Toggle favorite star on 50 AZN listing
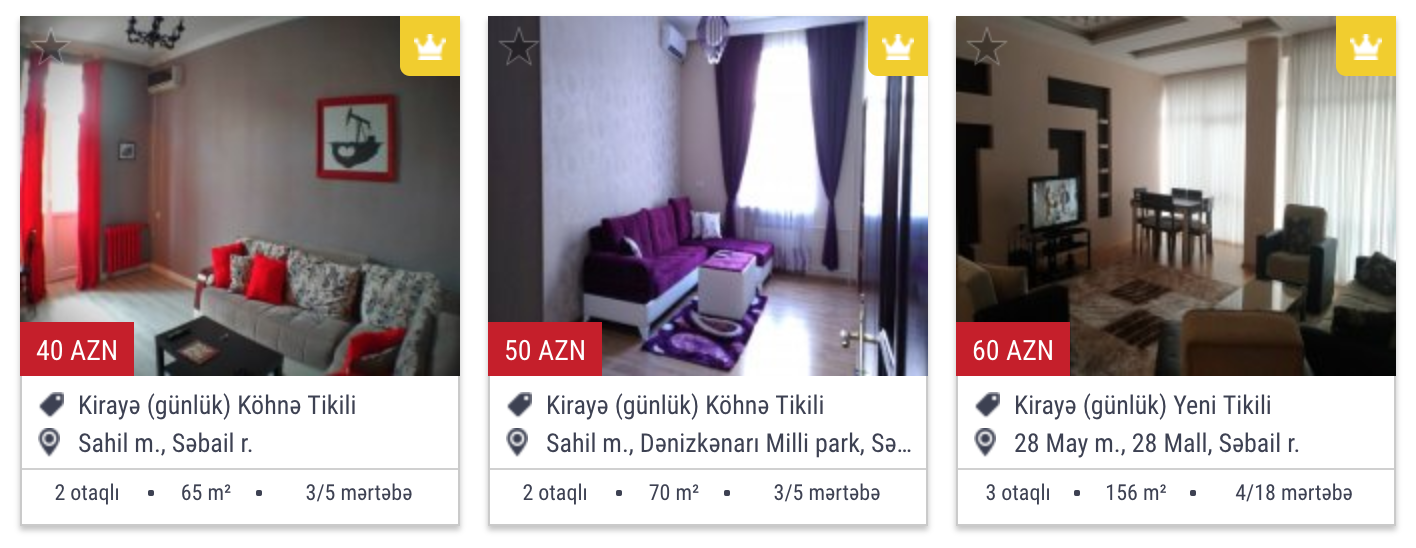The image size is (1416, 548). (x=518, y=47)
